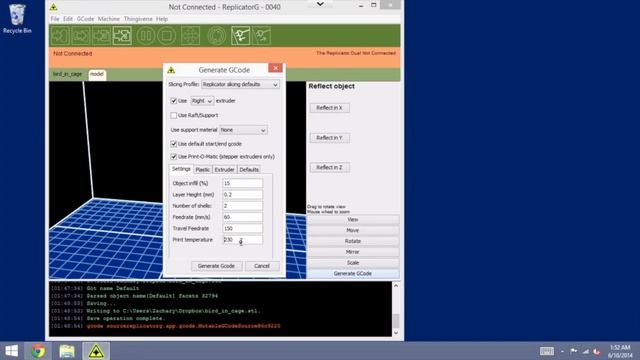Open the touch keyboard tray icon
Screen dimensions: 640x360
click(x=547, y=351)
